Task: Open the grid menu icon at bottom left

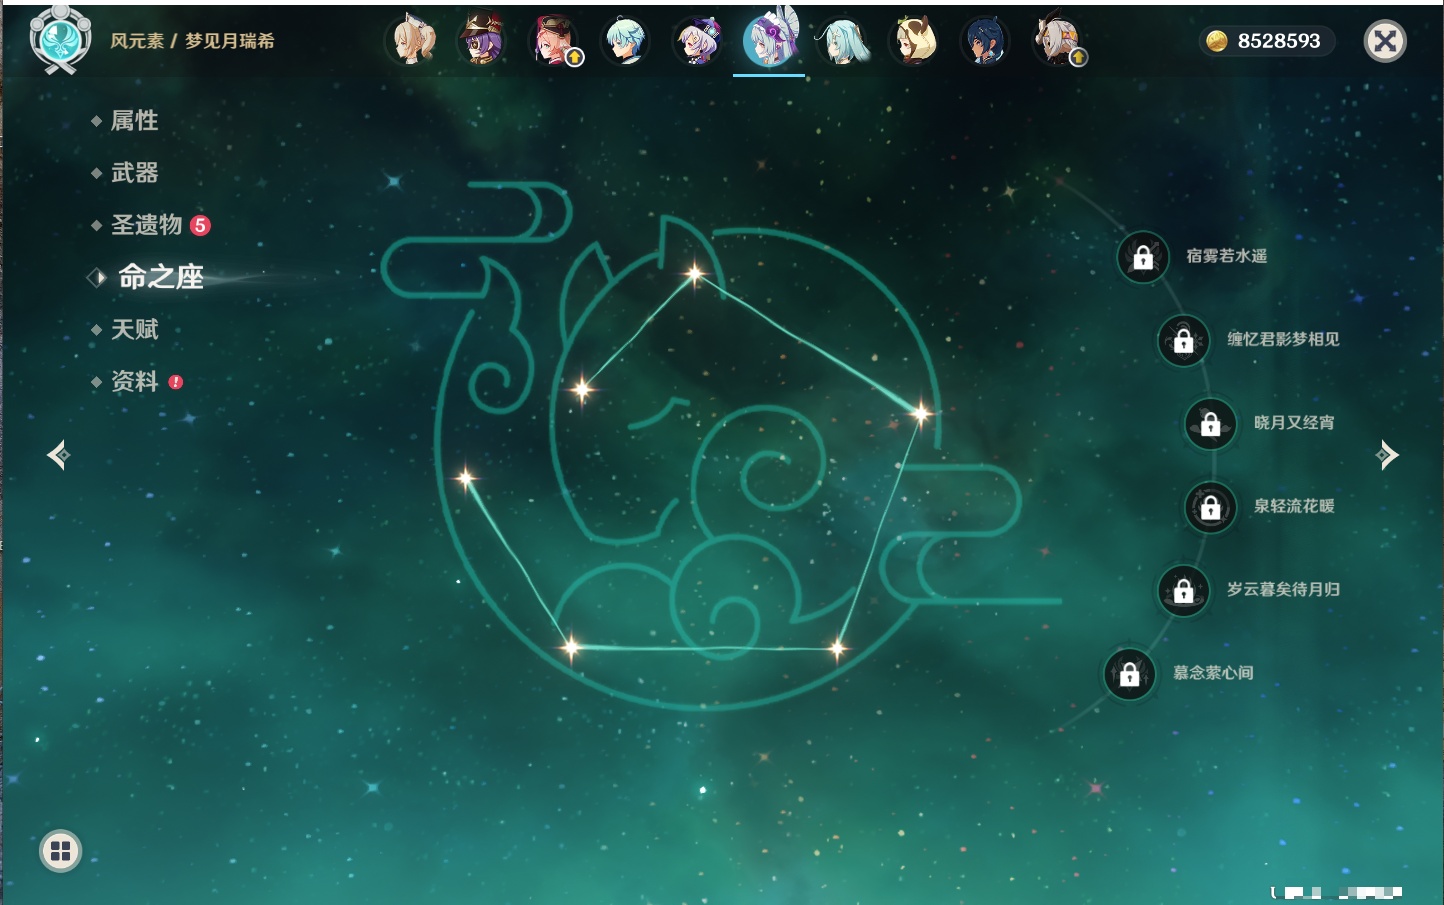Action: [x=60, y=851]
